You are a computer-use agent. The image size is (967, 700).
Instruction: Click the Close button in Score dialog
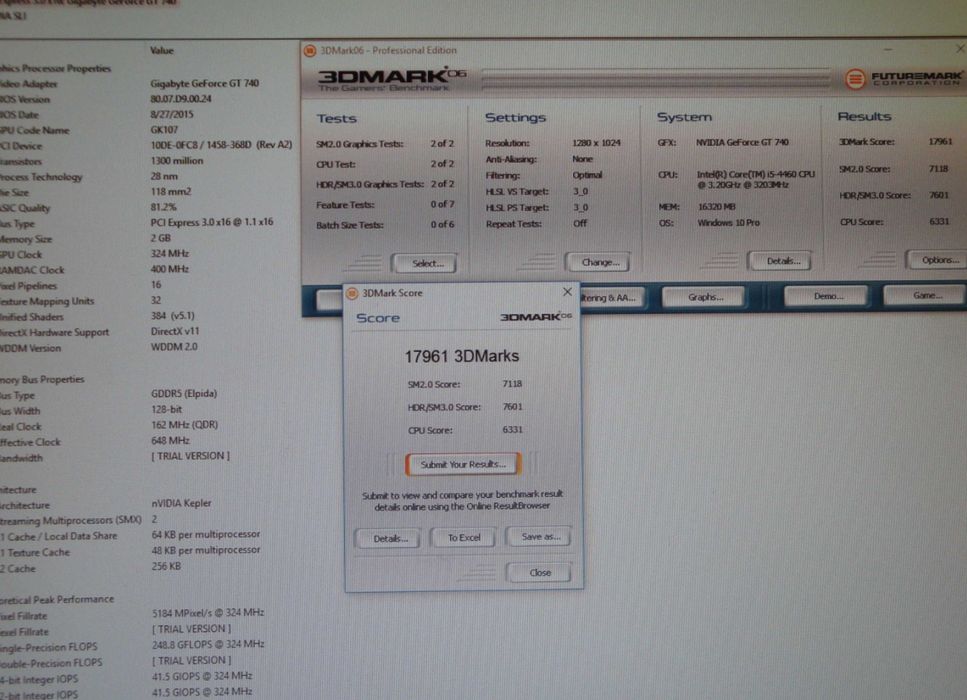click(x=539, y=572)
